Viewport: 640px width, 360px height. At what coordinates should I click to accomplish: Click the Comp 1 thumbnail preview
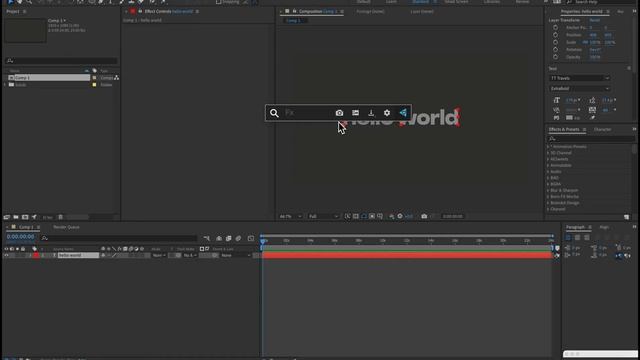click(25, 30)
